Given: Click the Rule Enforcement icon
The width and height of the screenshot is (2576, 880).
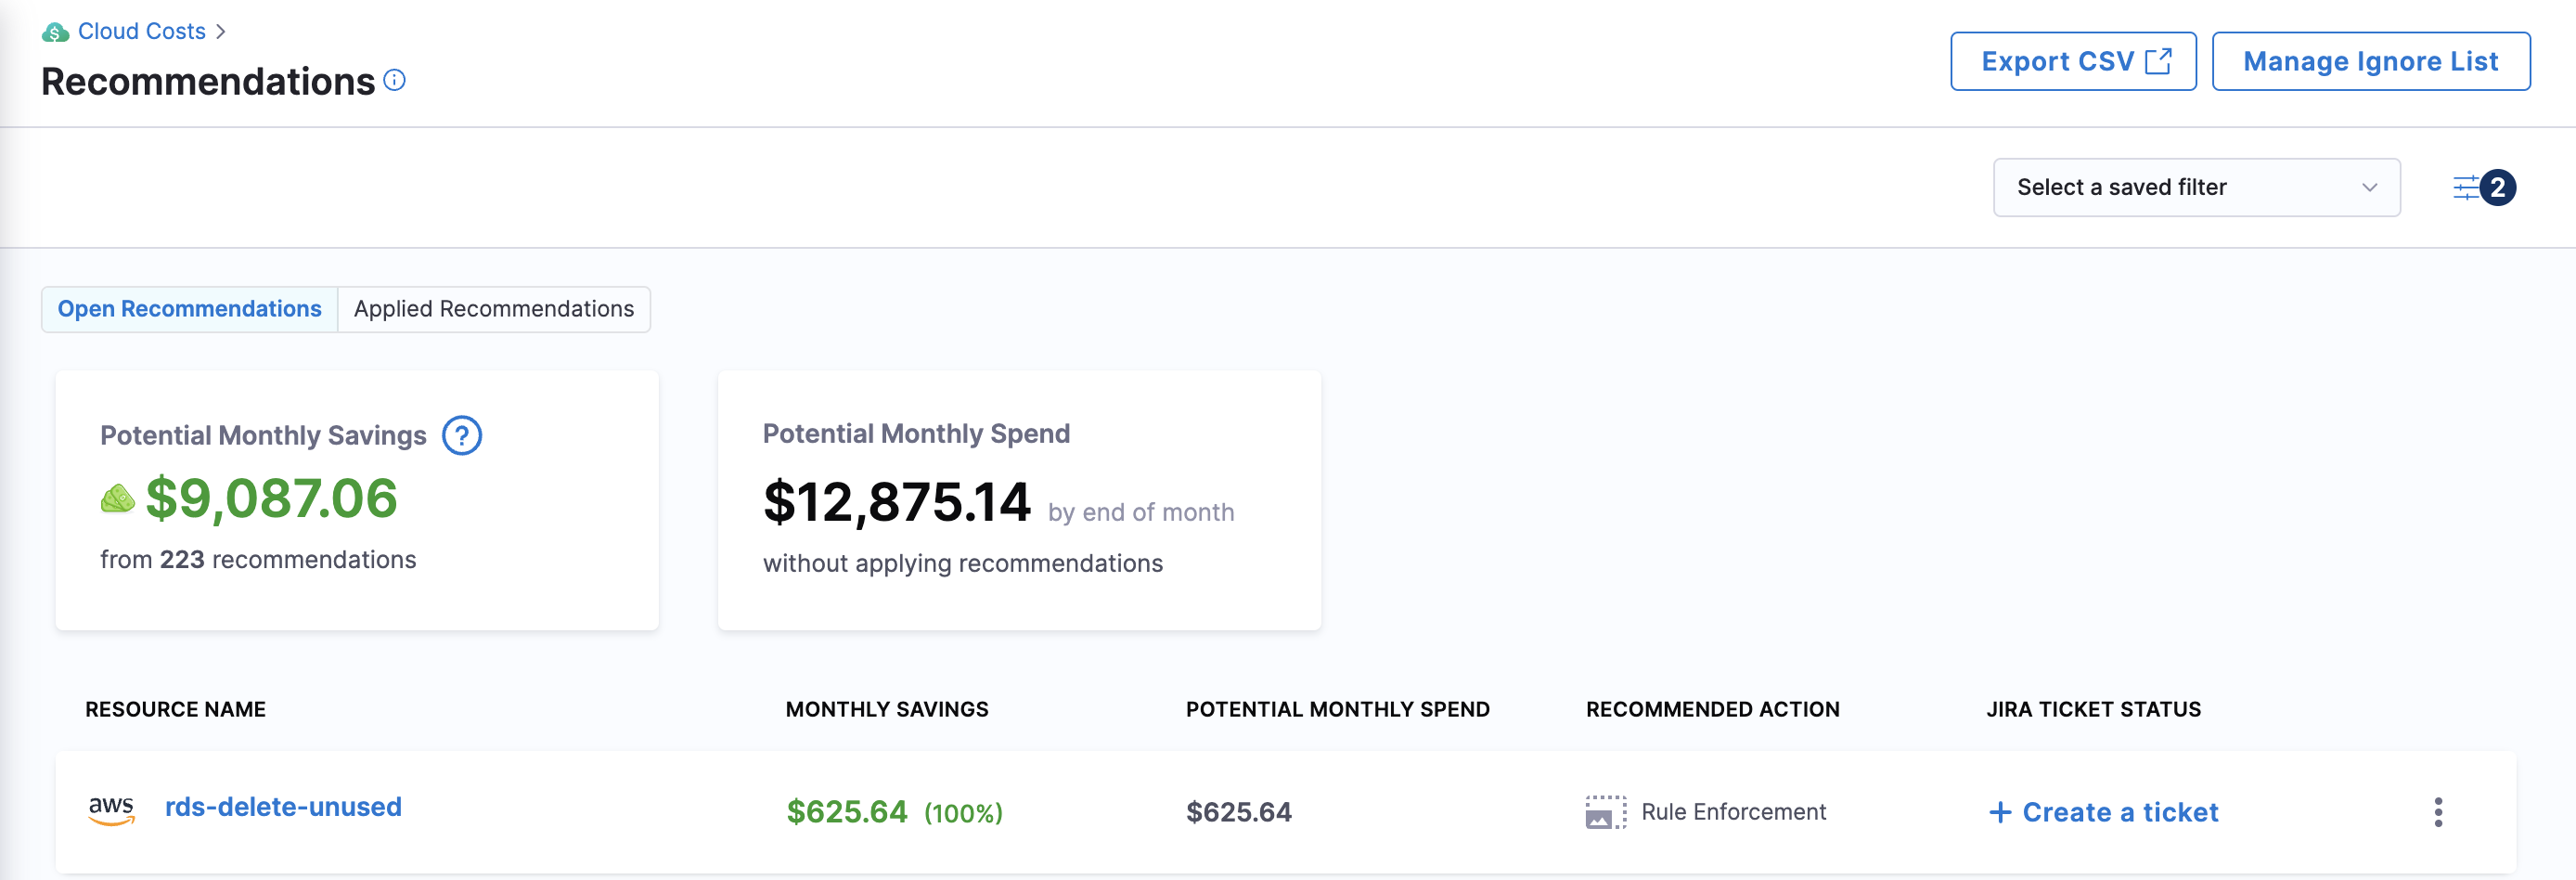Looking at the screenshot, I should coord(1605,812).
